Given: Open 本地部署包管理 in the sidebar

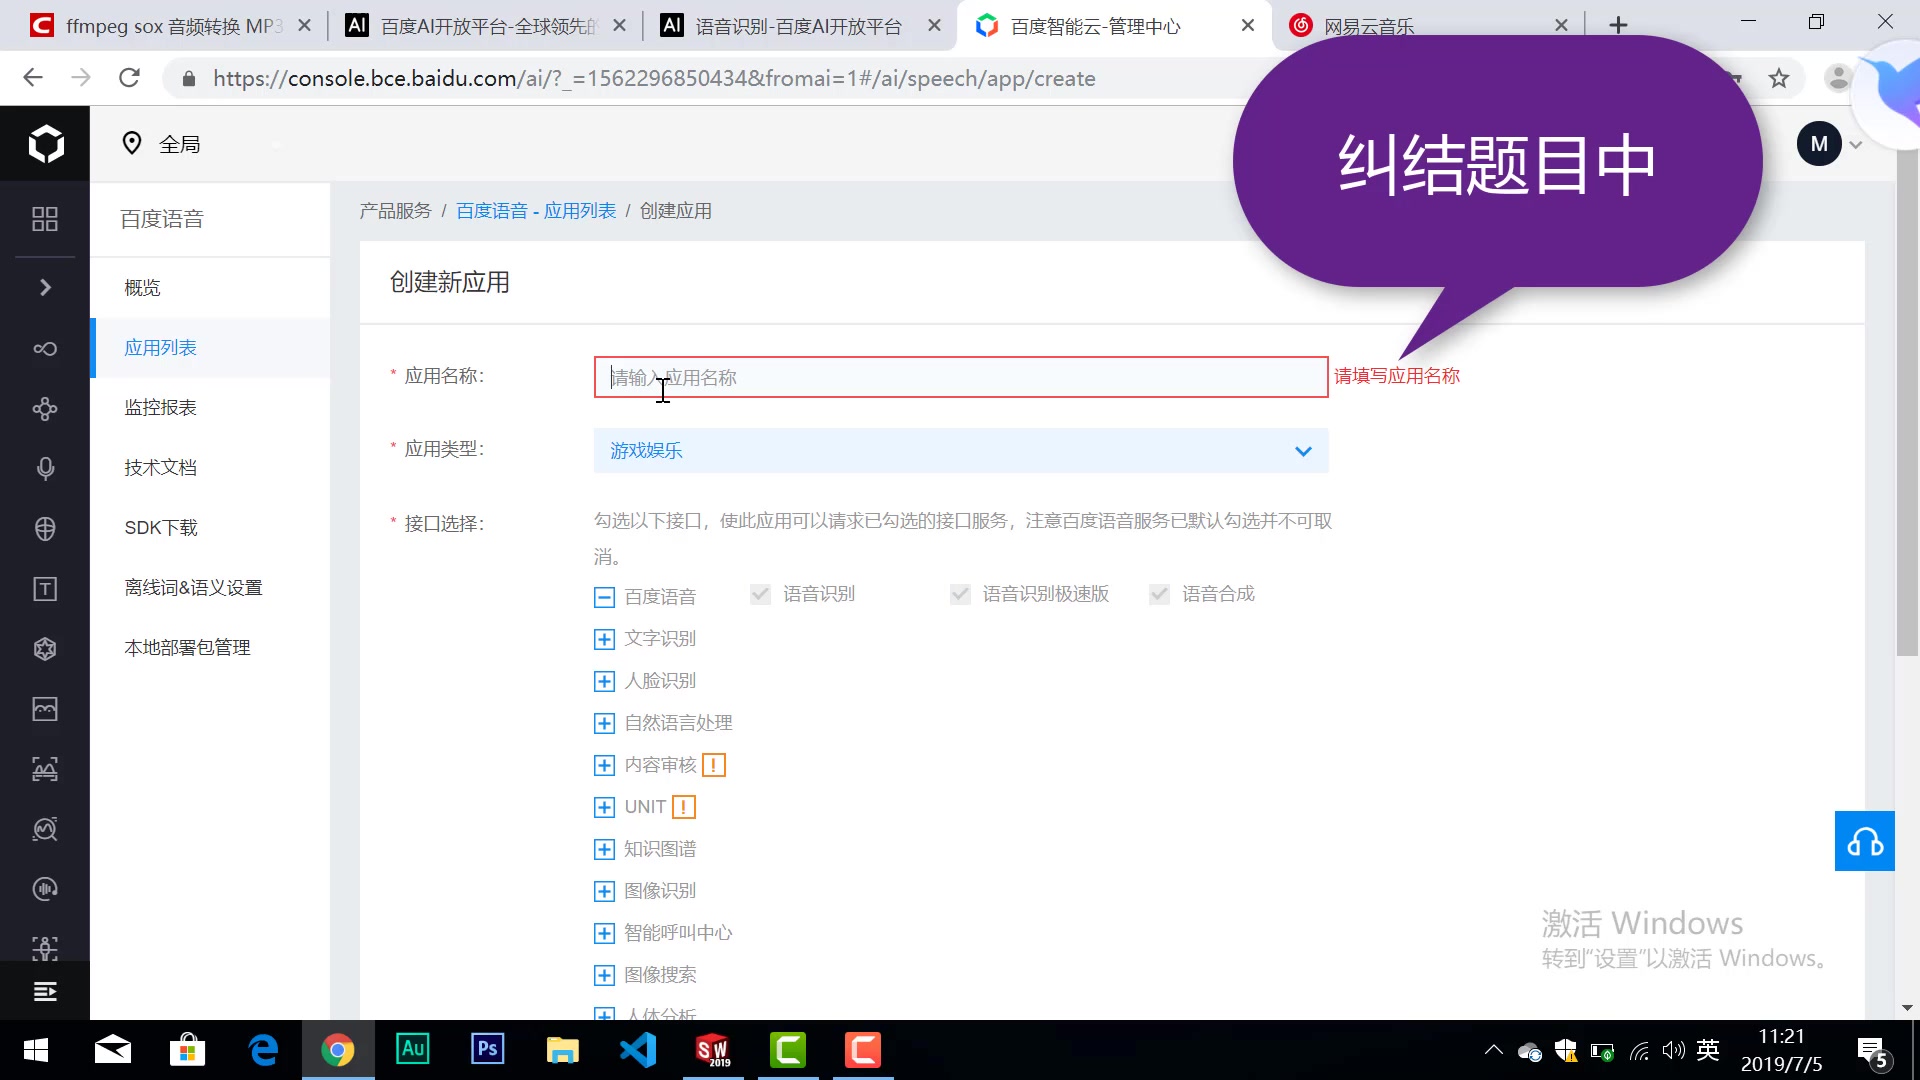Looking at the screenshot, I should tap(210, 648).
